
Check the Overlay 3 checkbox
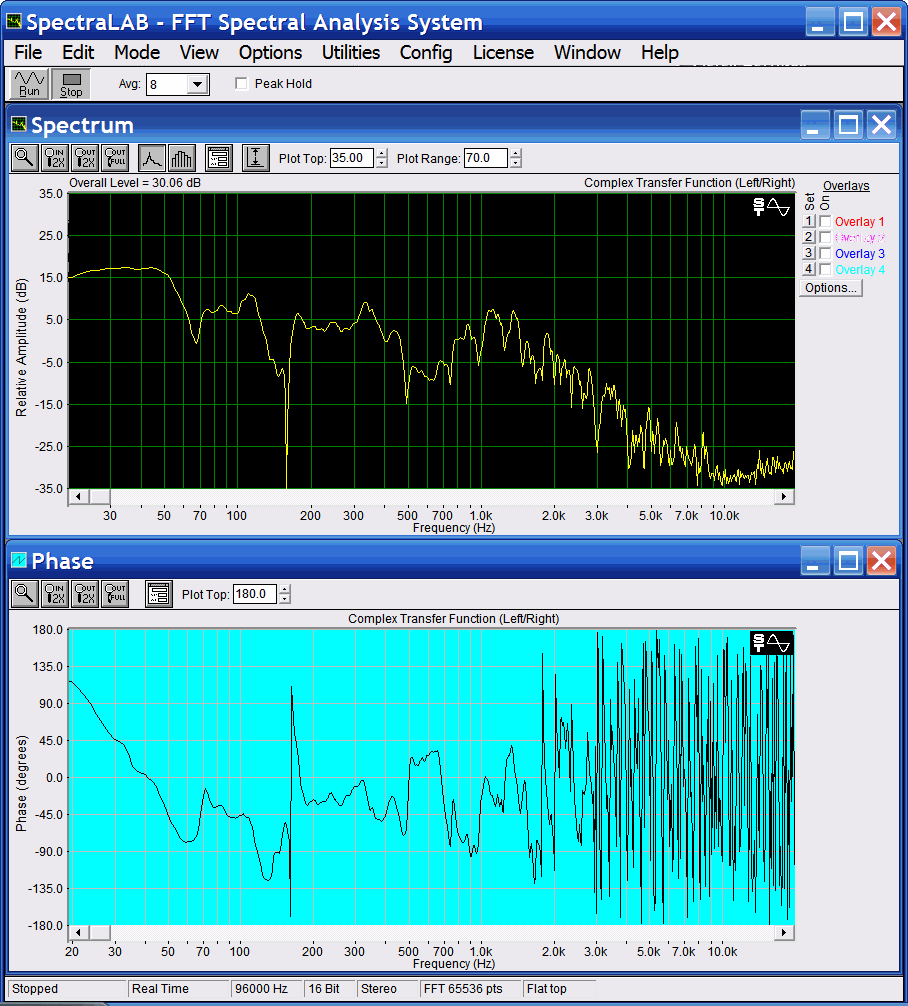click(x=825, y=254)
